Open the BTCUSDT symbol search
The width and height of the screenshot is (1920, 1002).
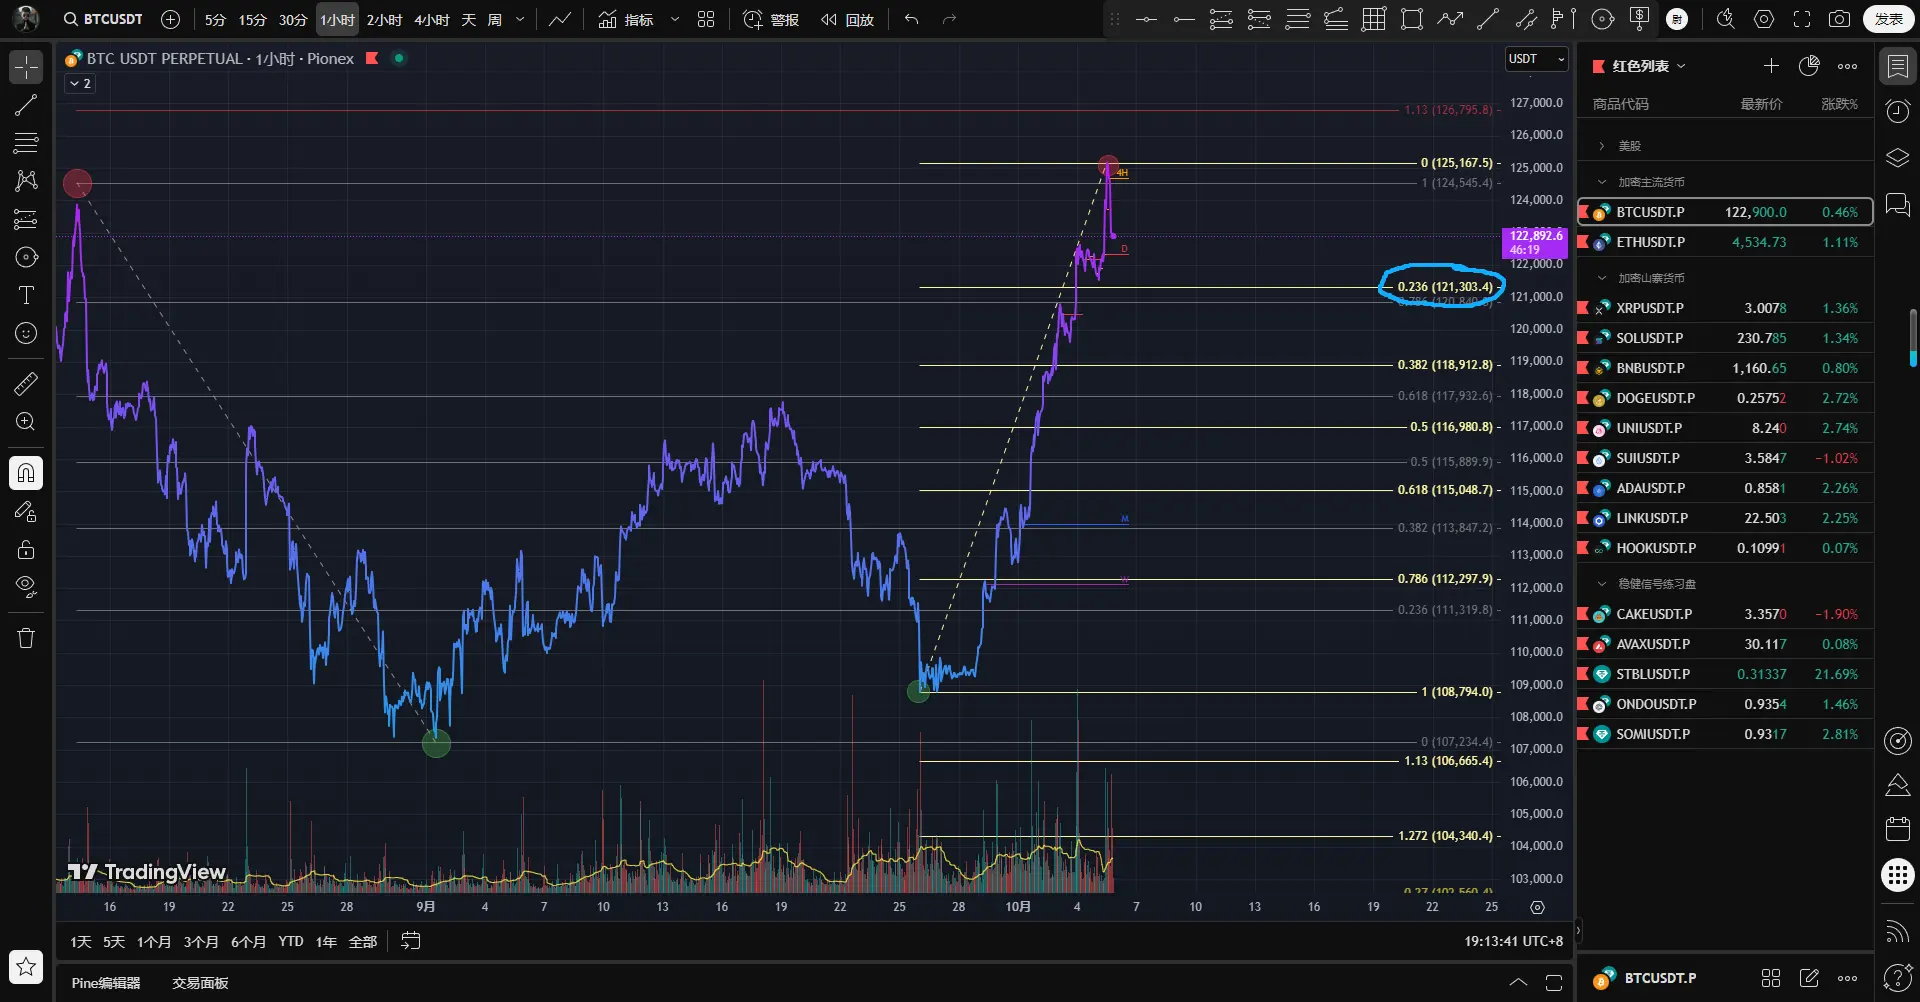(x=103, y=19)
